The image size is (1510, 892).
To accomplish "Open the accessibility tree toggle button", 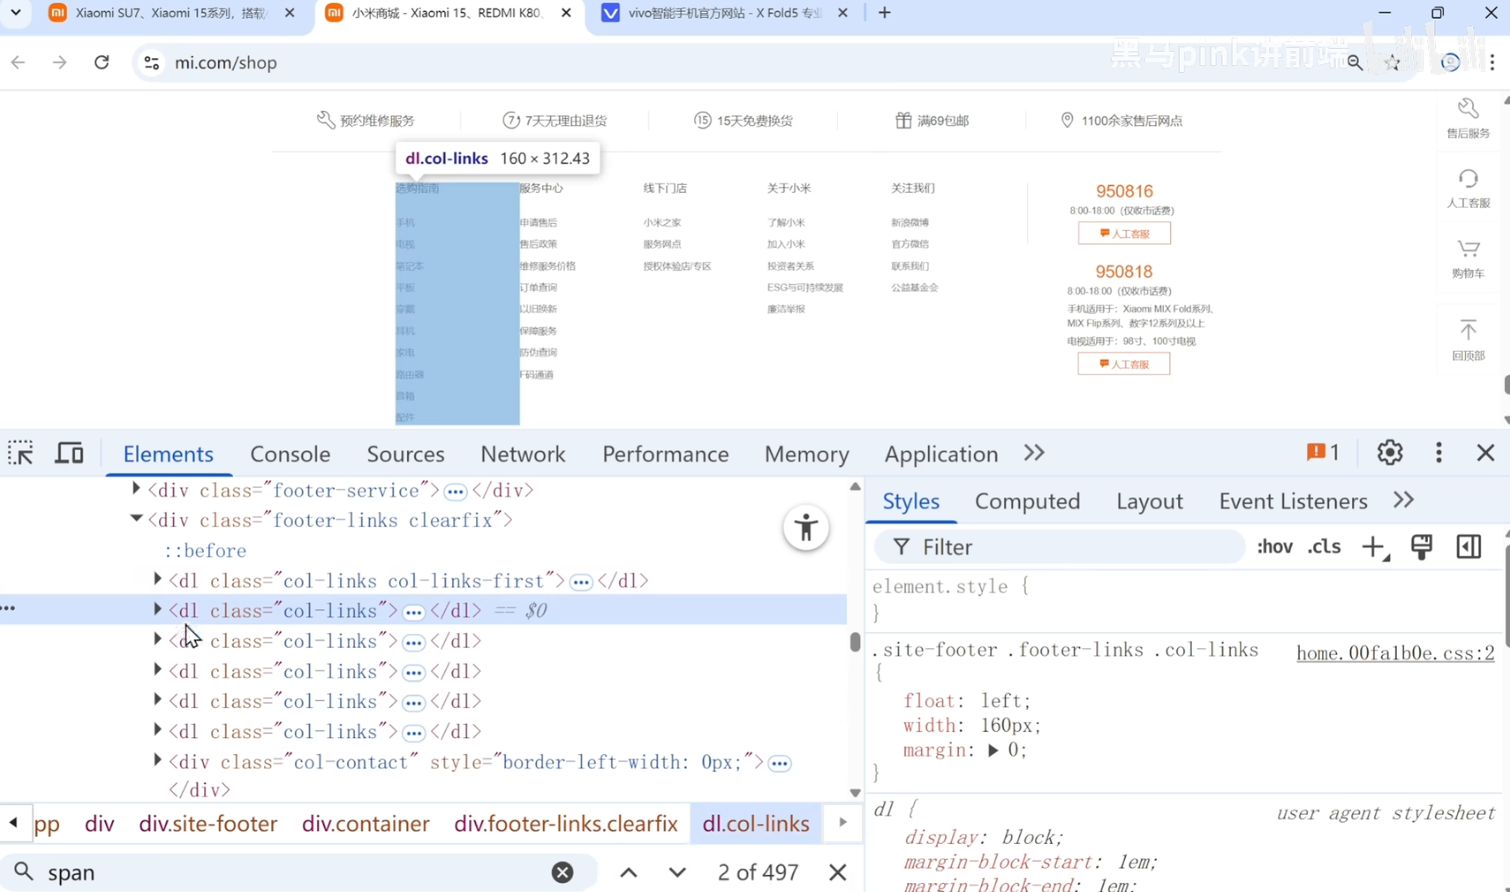I will click(x=806, y=528).
